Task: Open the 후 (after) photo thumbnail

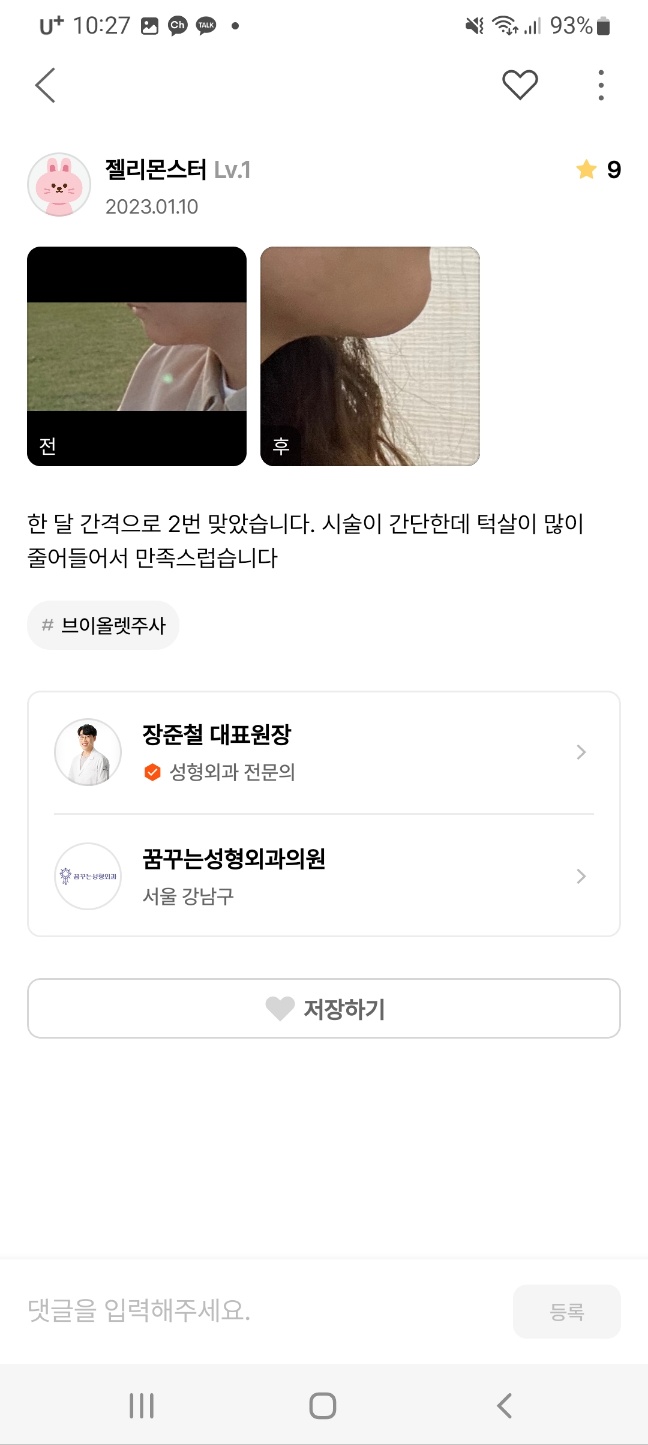Action: [370, 356]
